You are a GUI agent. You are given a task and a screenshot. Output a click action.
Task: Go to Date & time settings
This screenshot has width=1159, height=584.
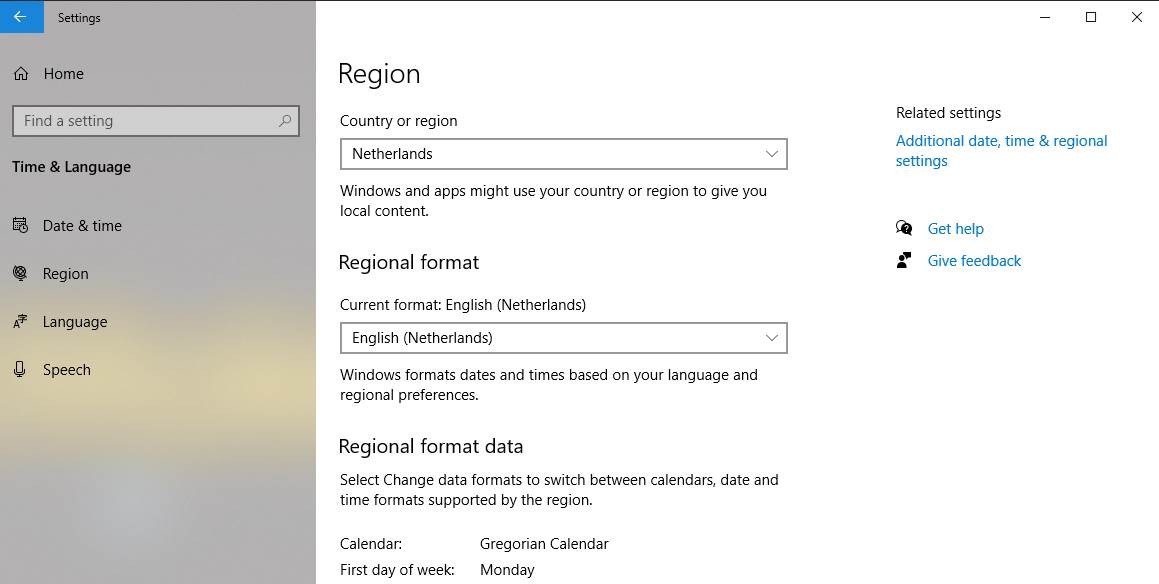point(82,226)
